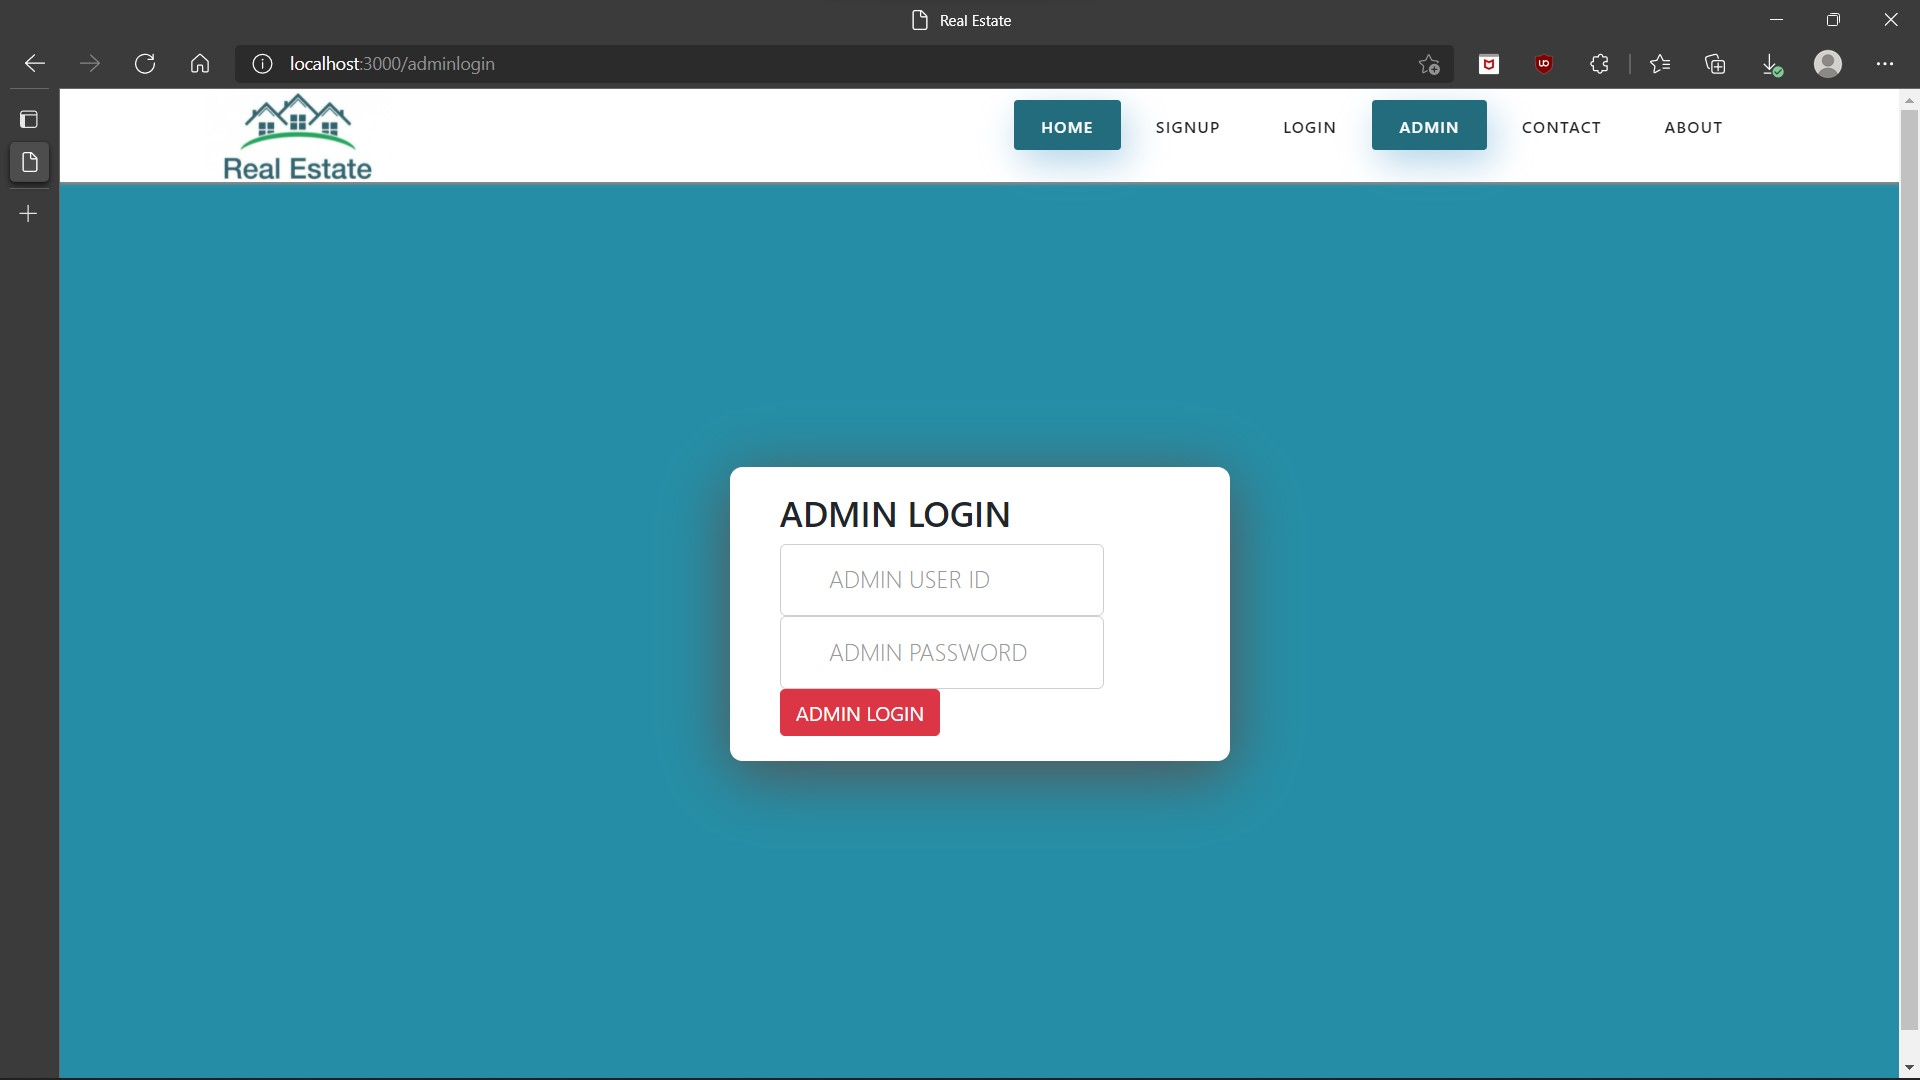Click the forward navigation arrow
The width and height of the screenshot is (1920, 1080).
[x=90, y=64]
